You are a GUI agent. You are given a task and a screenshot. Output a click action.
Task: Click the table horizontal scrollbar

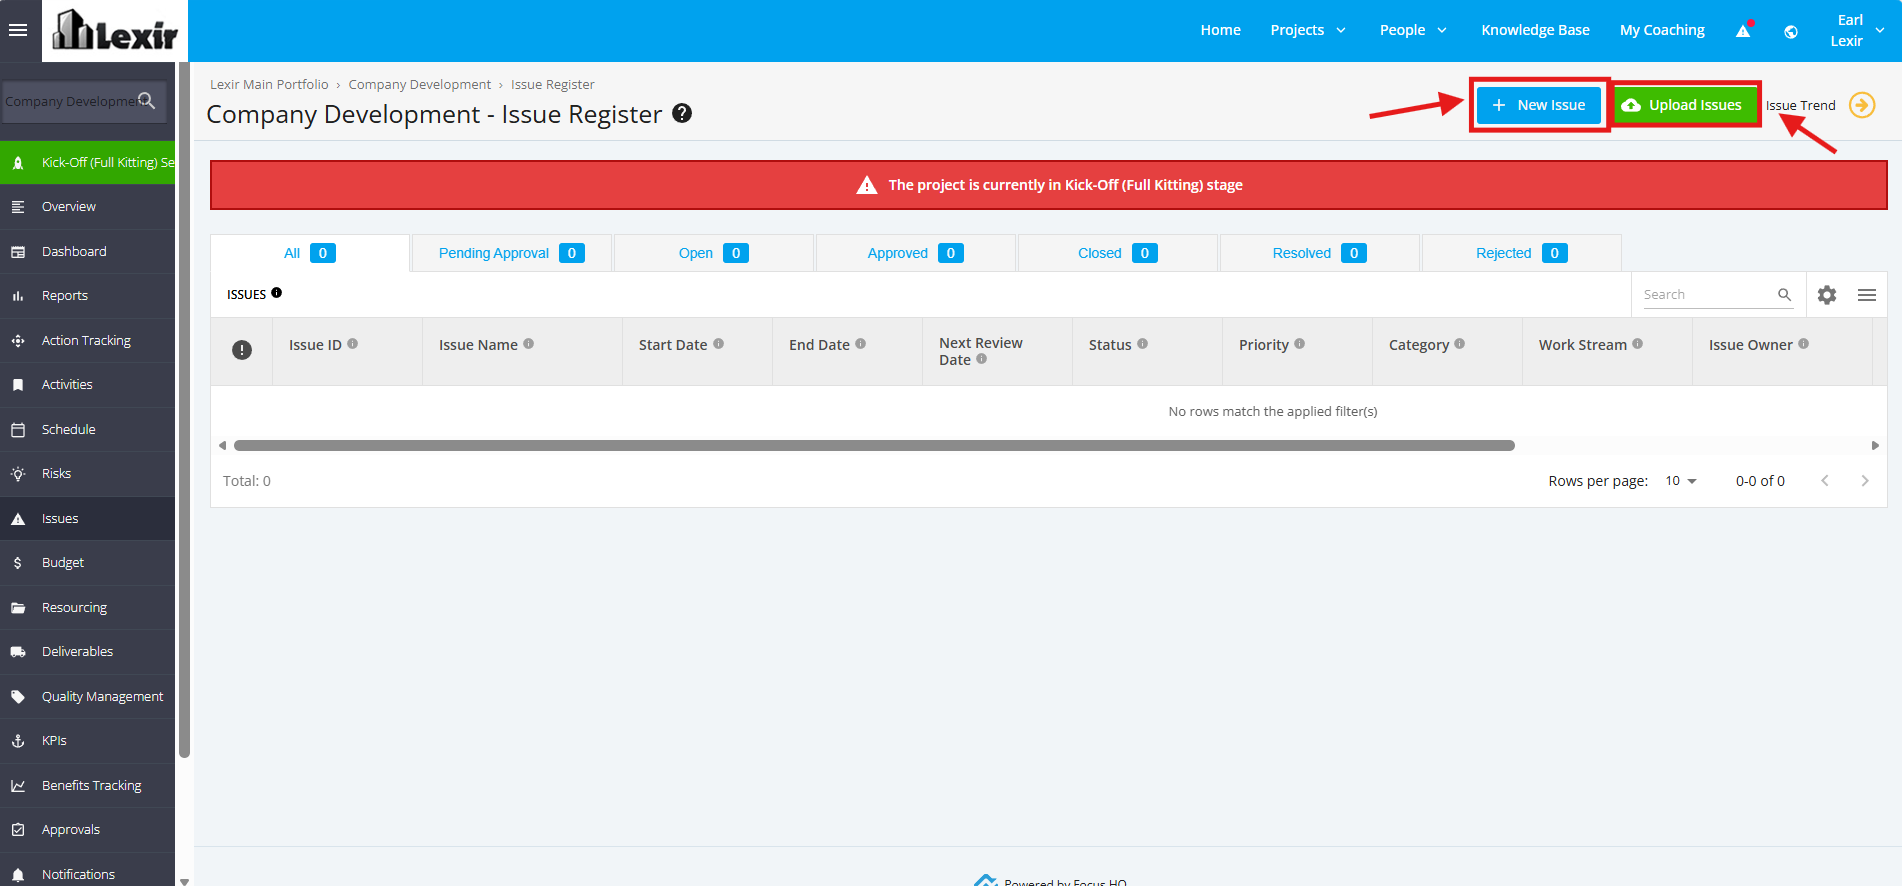click(x=874, y=446)
